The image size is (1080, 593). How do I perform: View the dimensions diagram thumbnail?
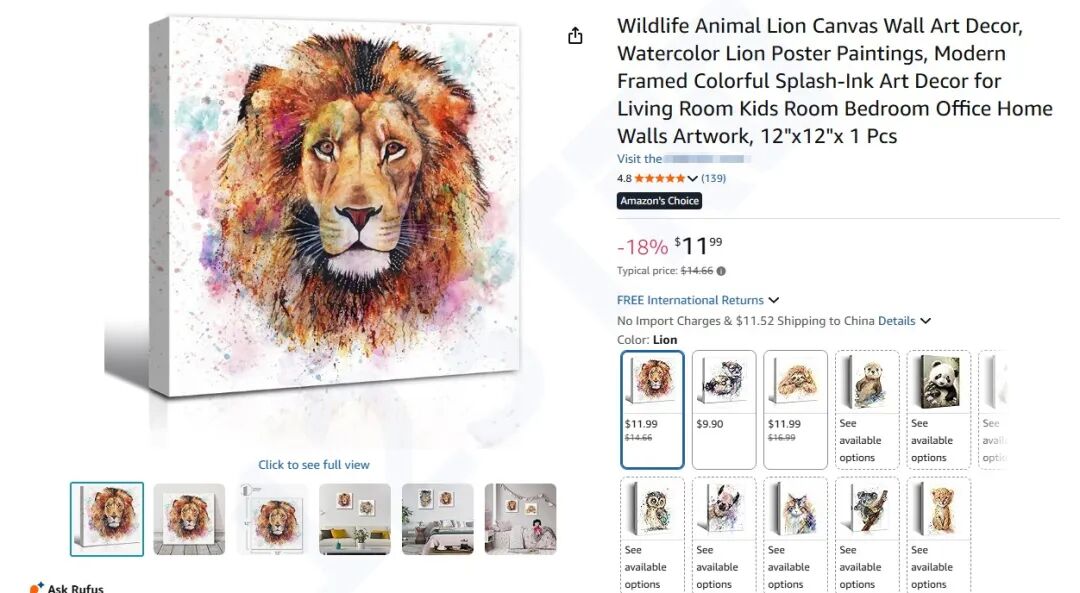point(272,519)
